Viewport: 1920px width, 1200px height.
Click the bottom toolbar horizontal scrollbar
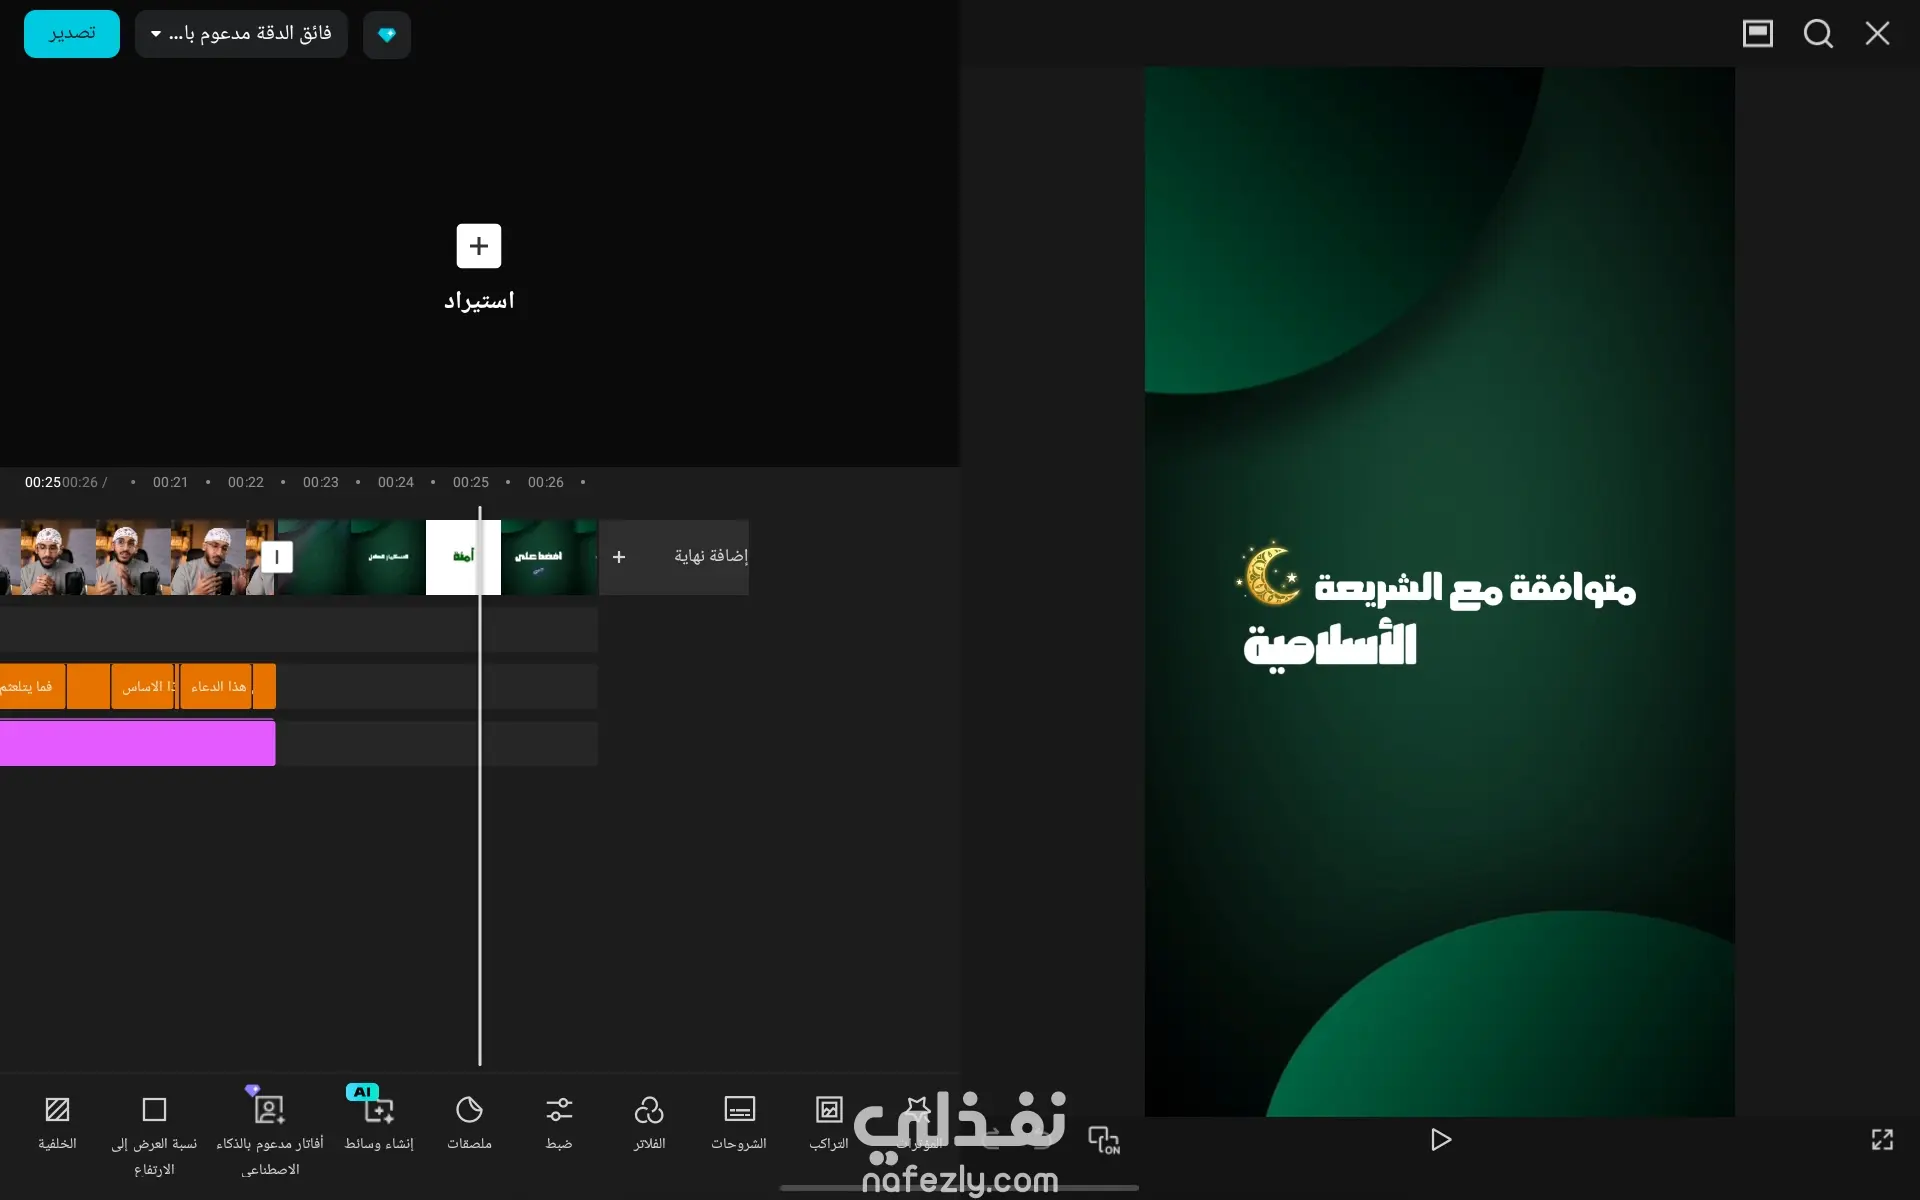(959, 1188)
